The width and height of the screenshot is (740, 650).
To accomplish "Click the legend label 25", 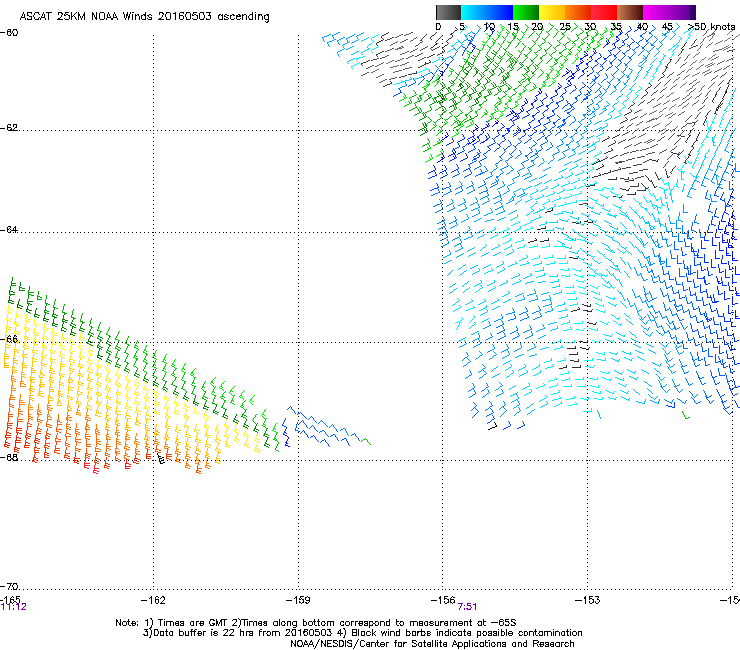I will pos(565,27).
